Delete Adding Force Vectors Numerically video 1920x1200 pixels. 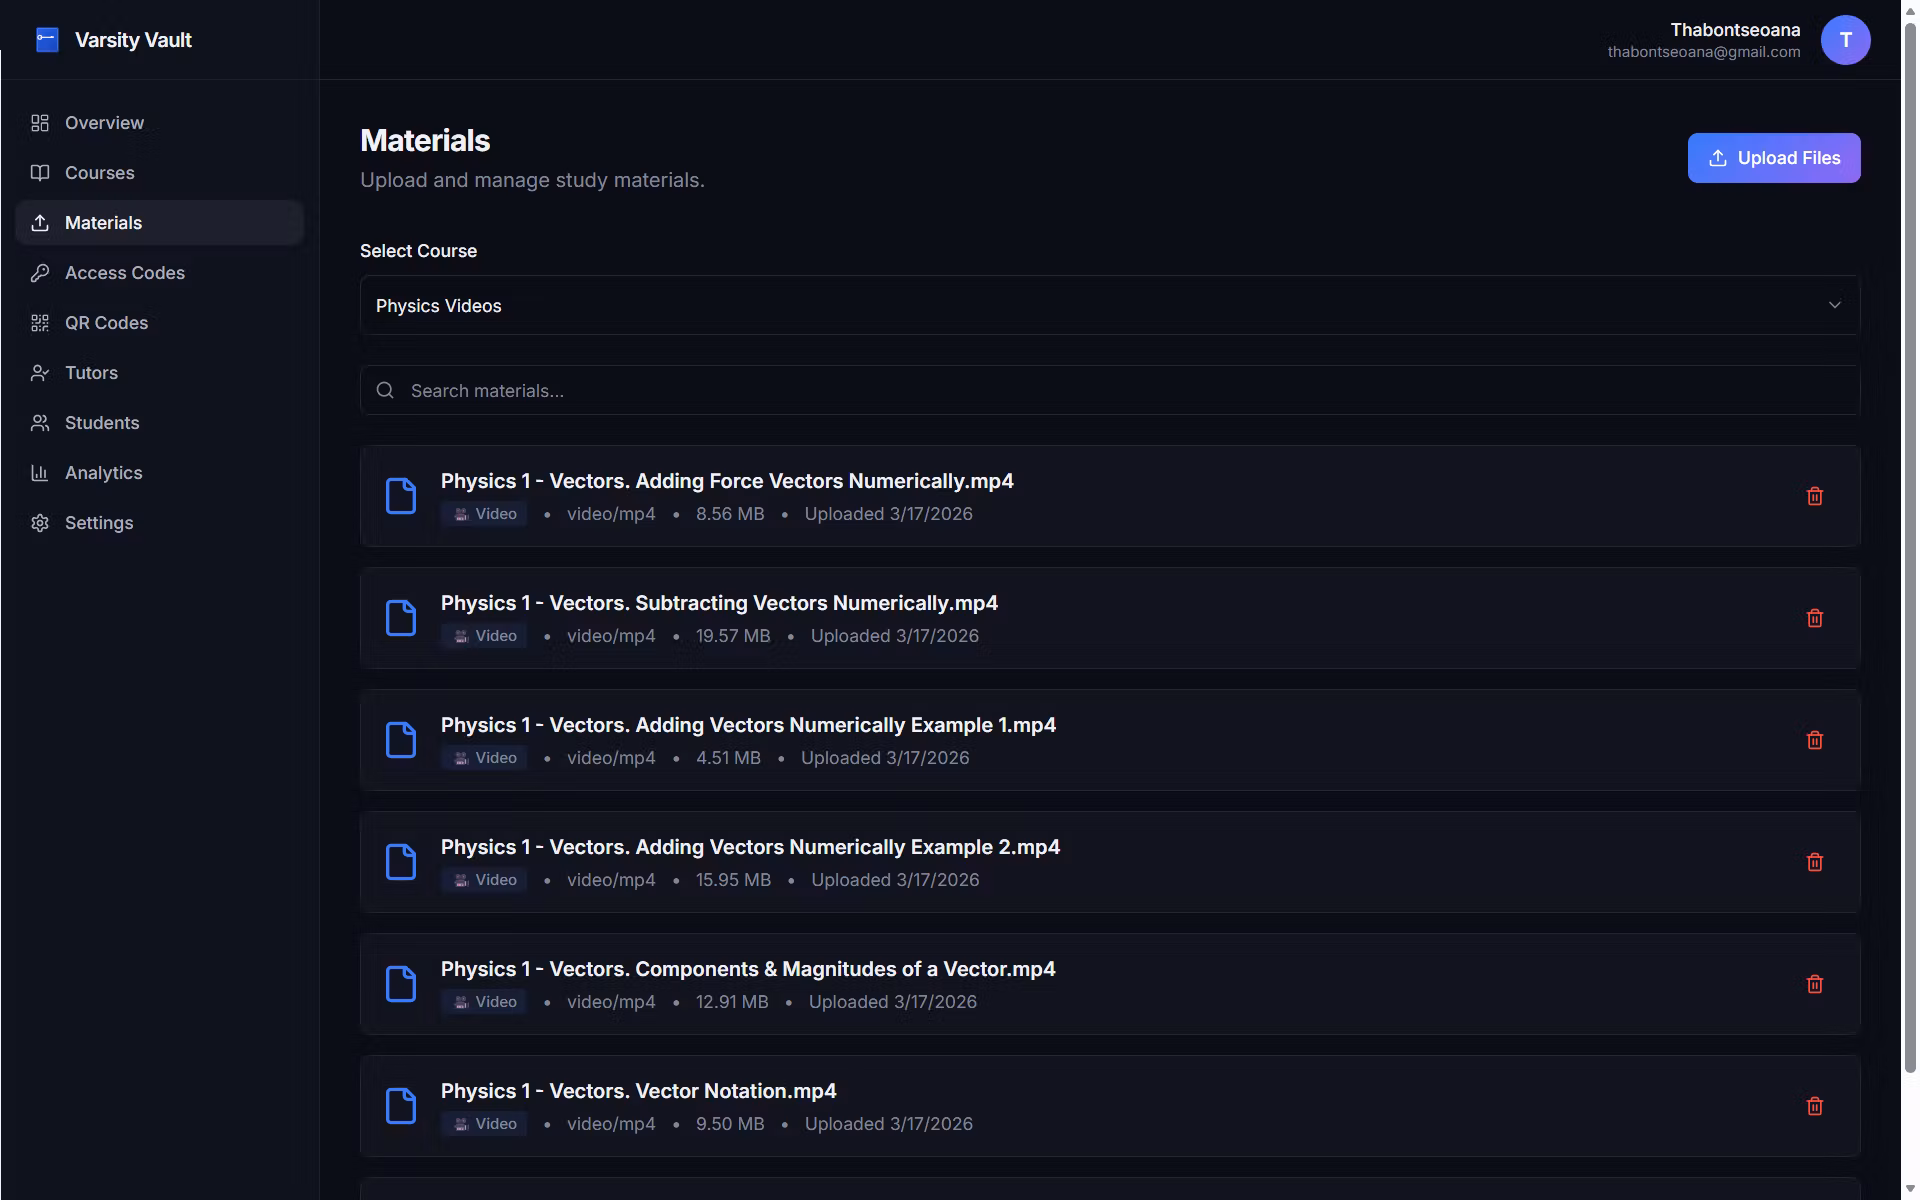pyautogui.click(x=1815, y=496)
